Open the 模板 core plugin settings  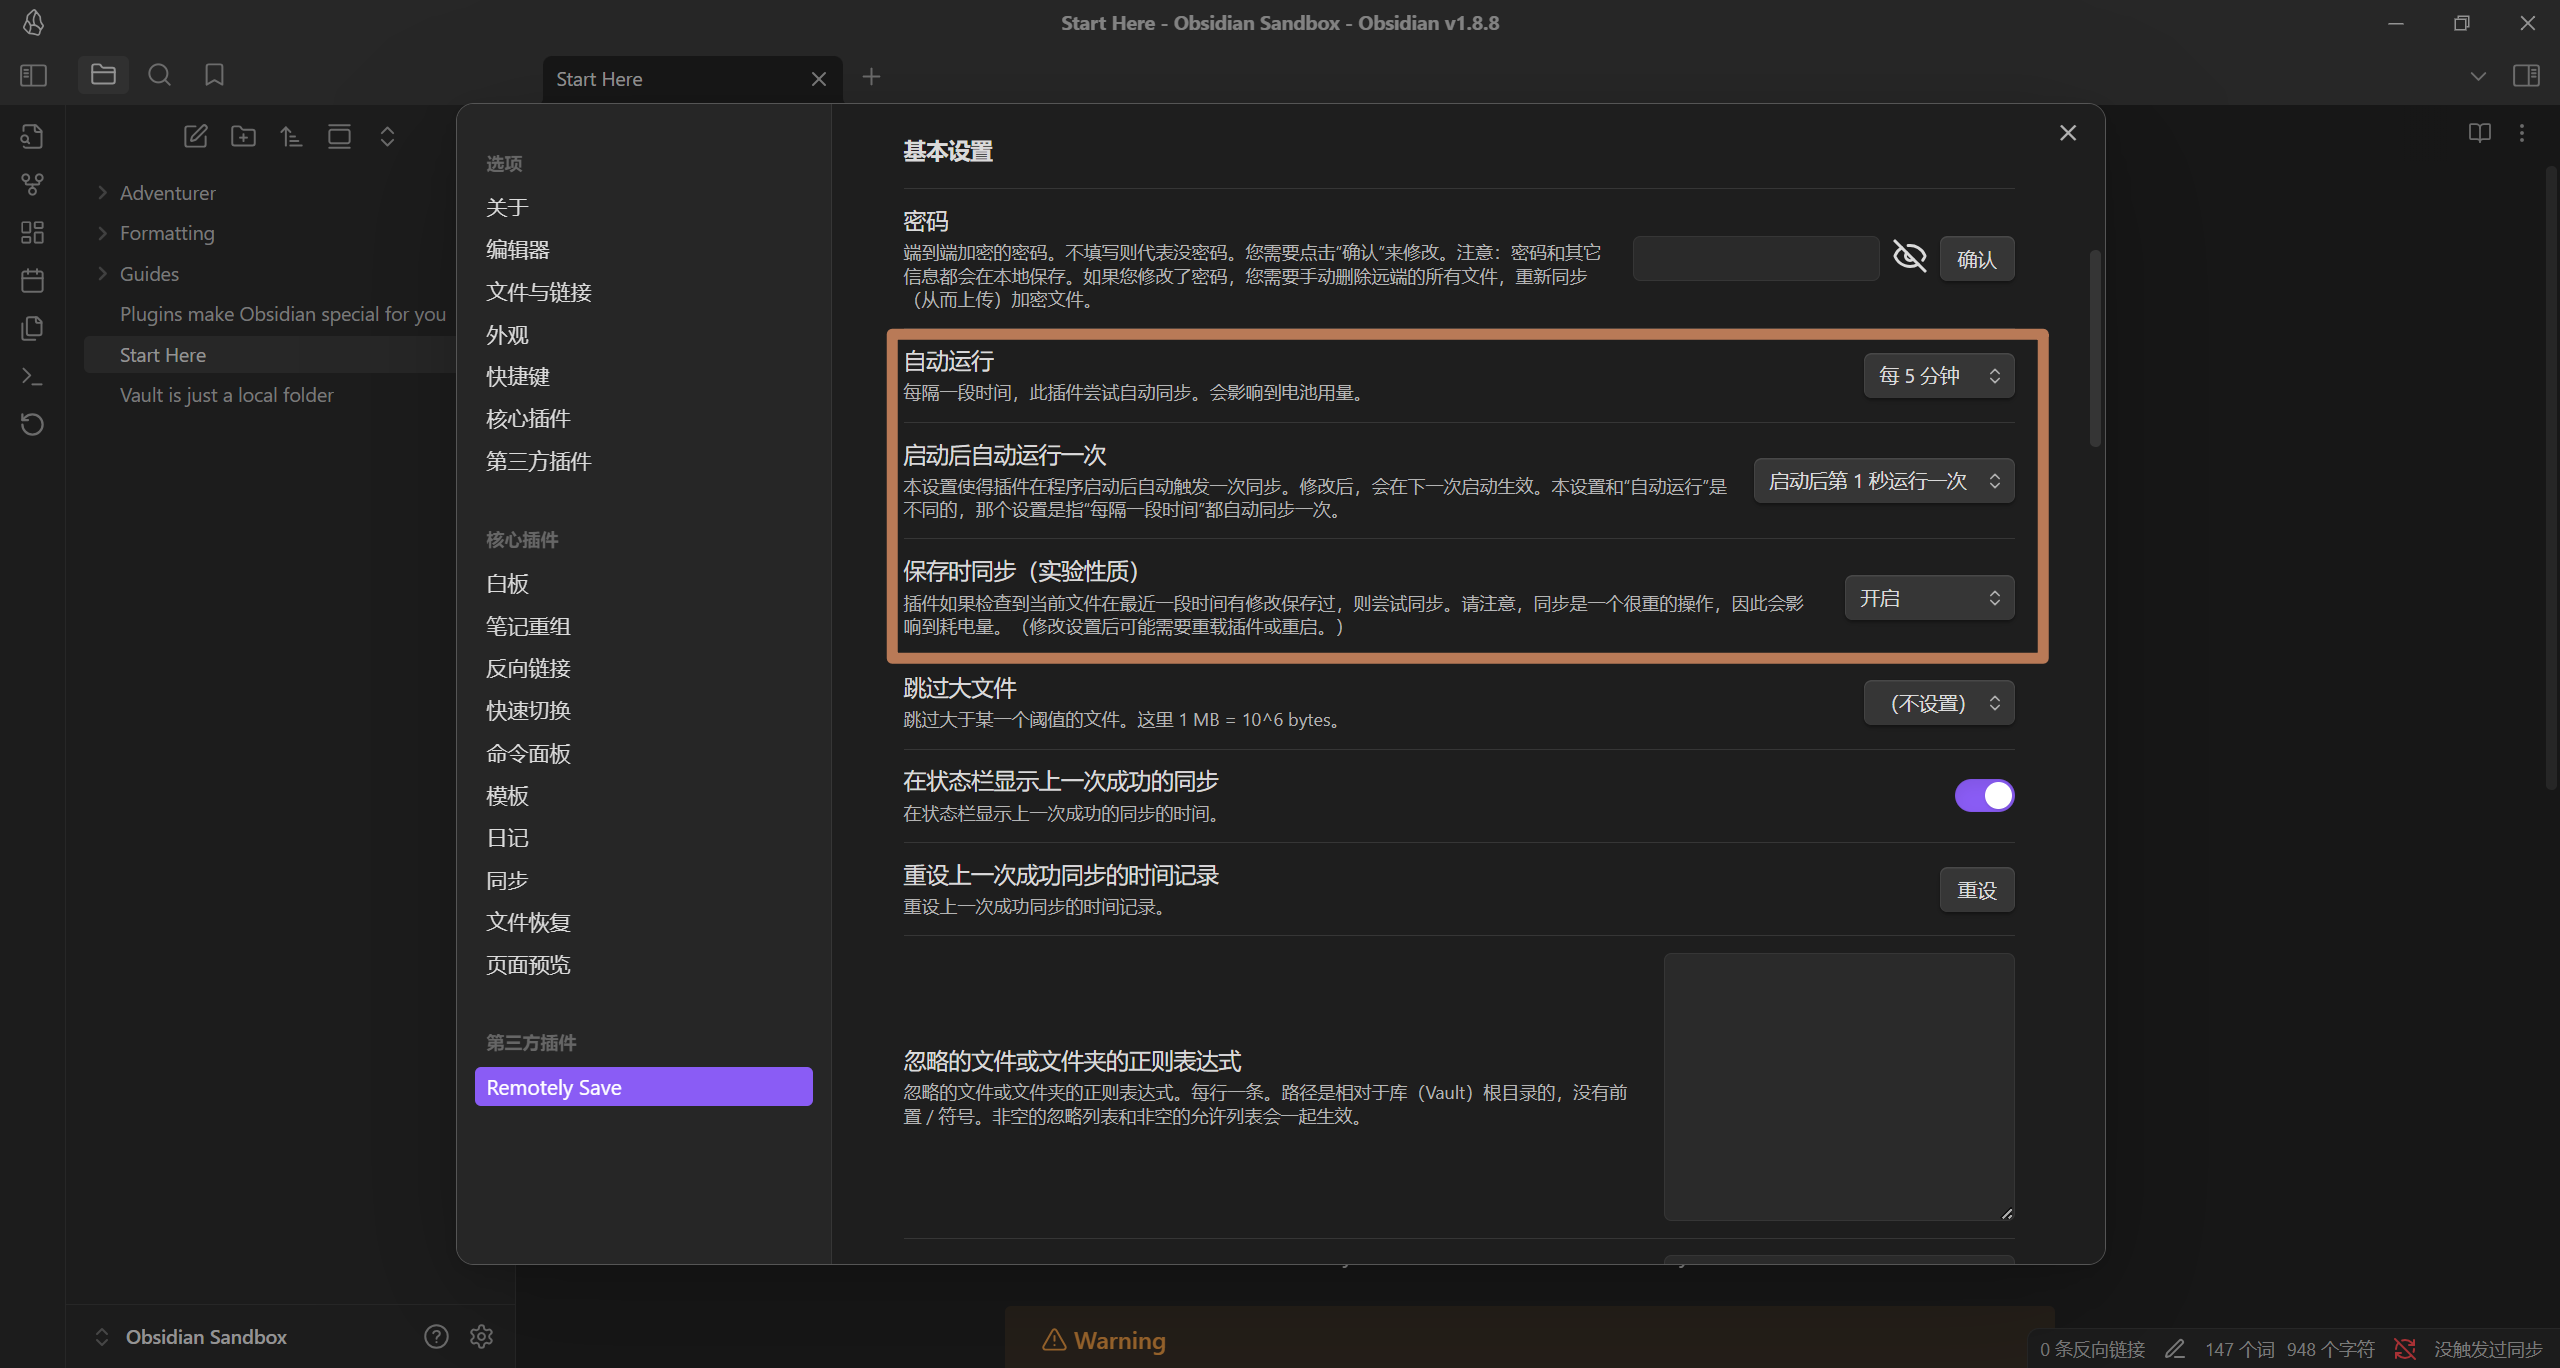pos(507,796)
